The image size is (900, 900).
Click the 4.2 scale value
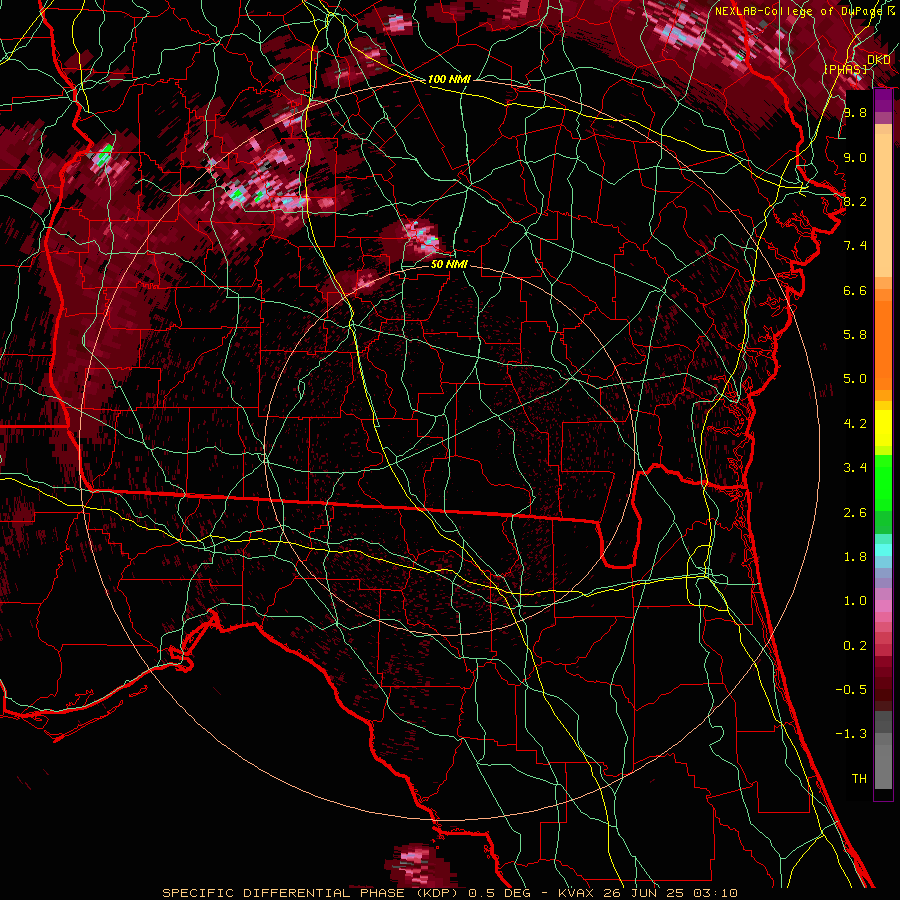point(855,424)
